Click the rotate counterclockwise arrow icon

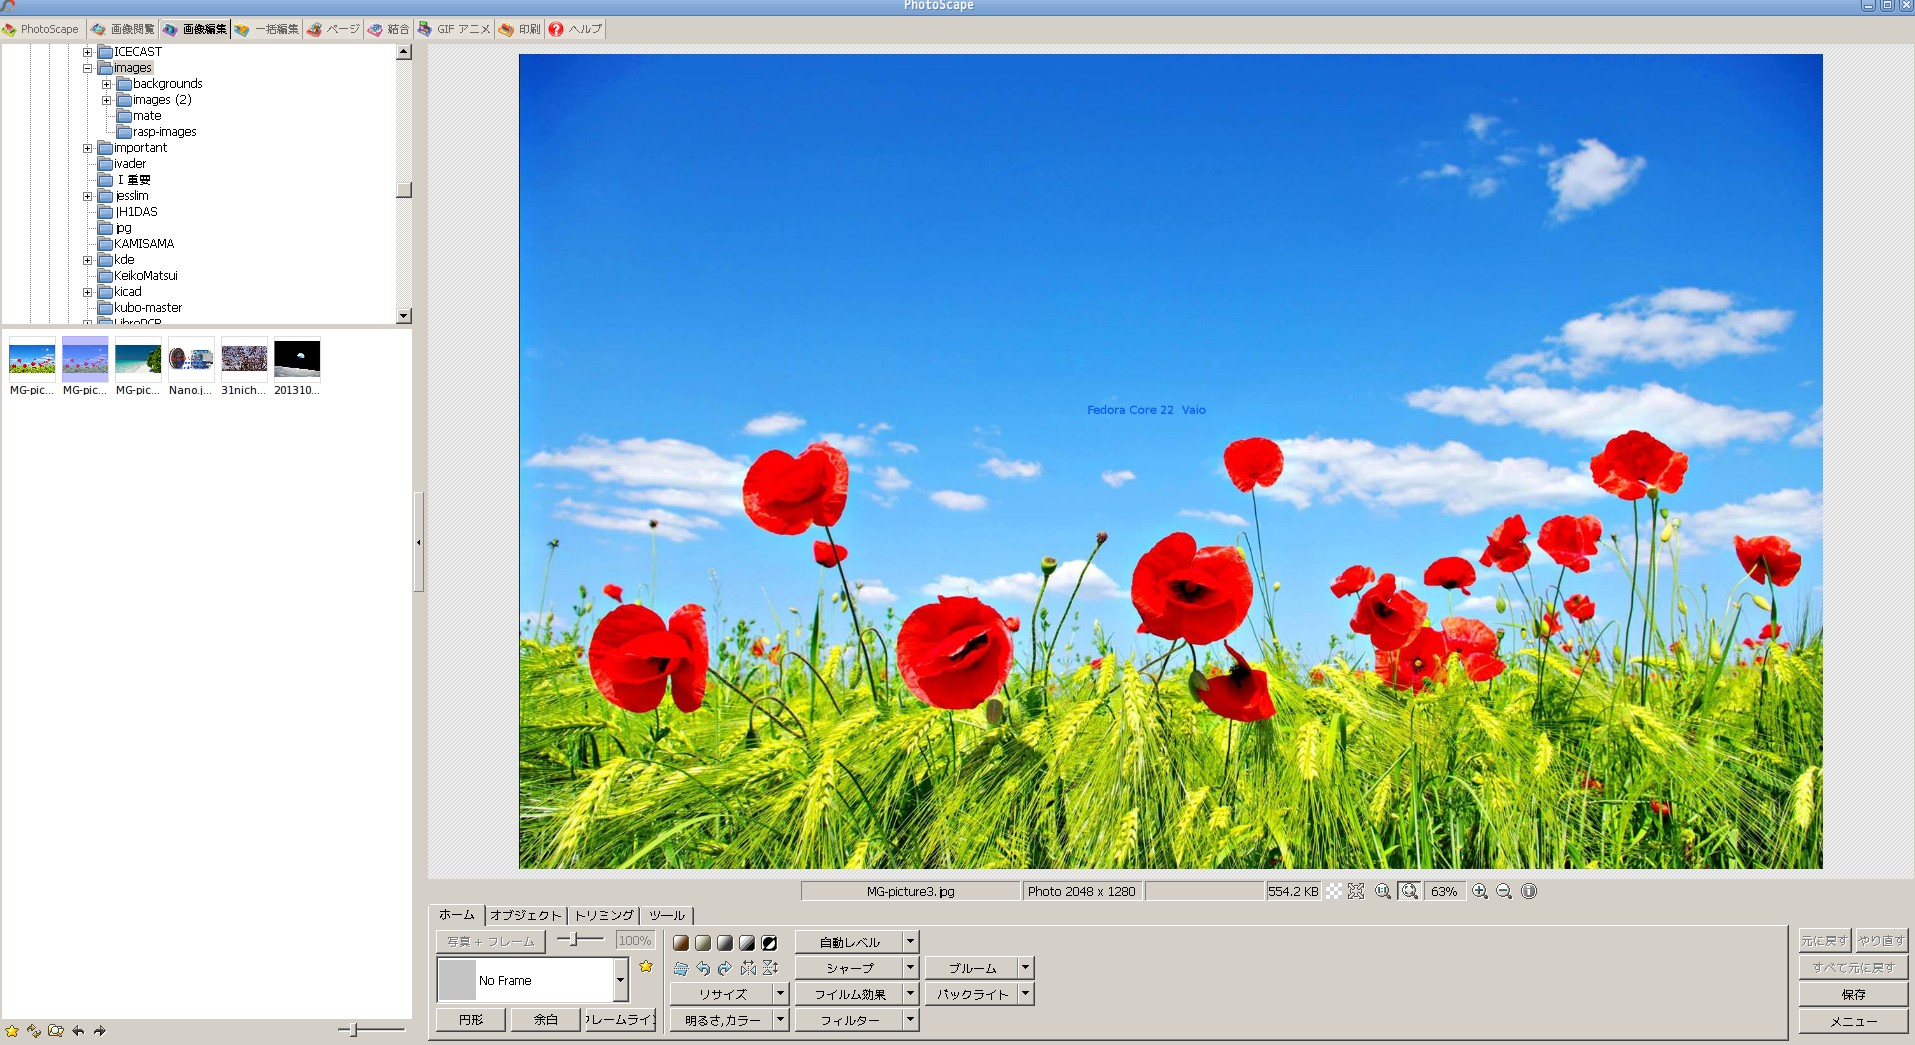pos(703,968)
